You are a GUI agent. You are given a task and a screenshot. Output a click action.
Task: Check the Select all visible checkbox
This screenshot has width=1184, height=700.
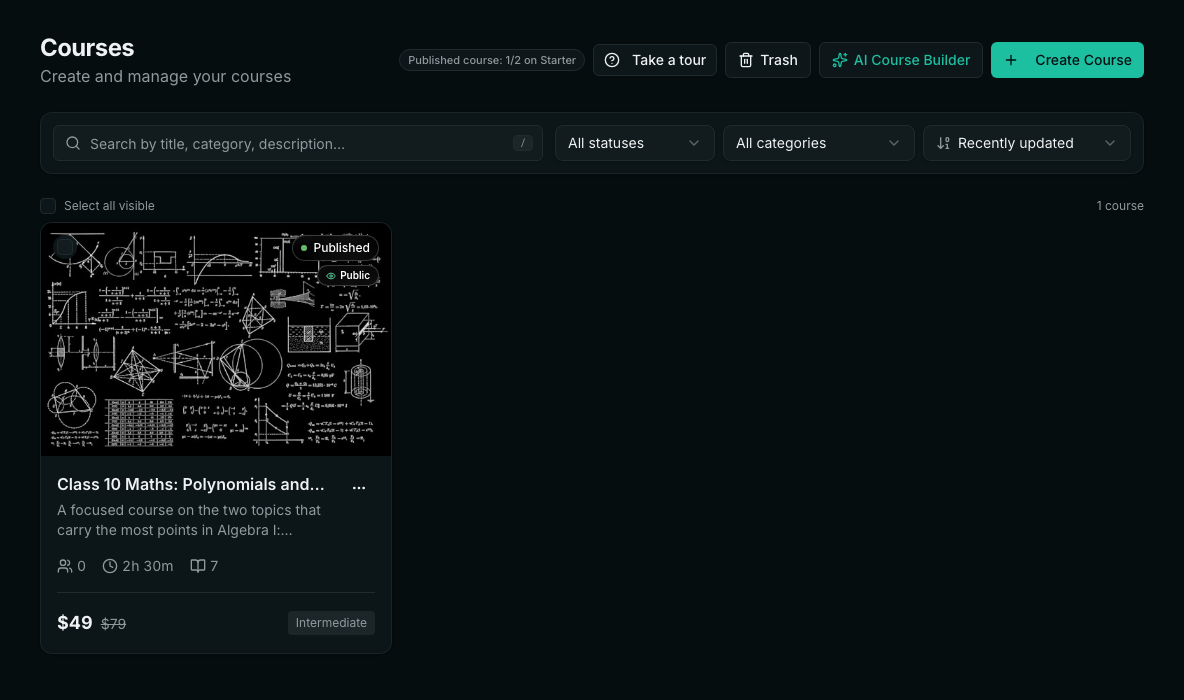pos(48,206)
